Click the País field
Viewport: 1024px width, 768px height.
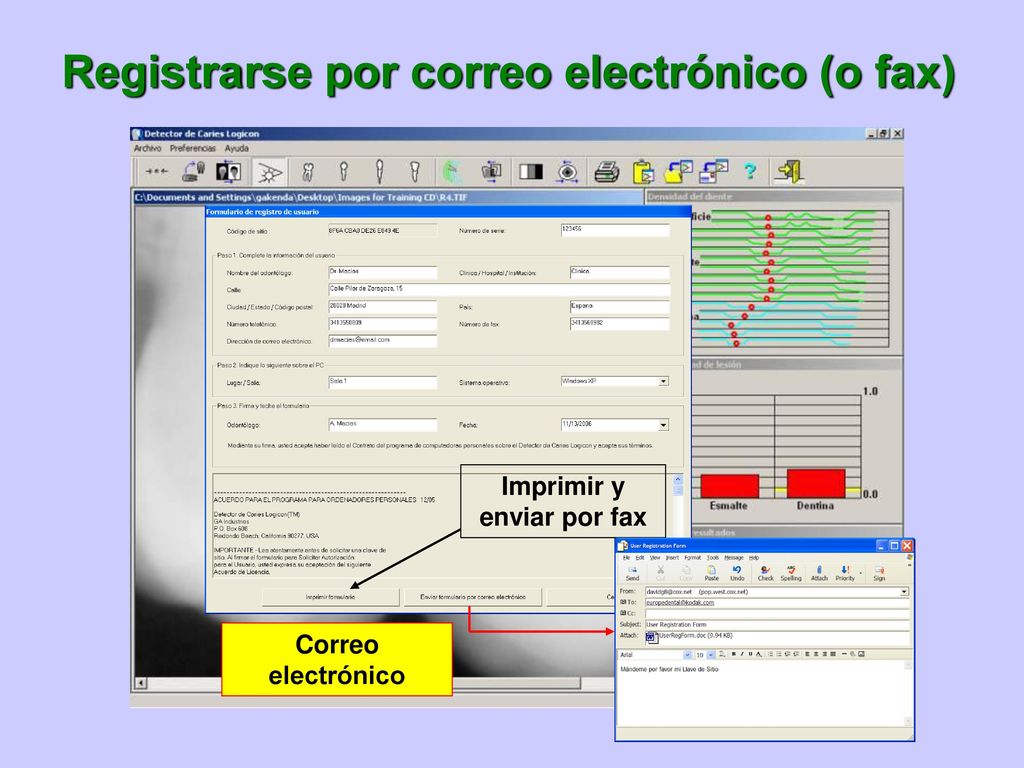point(620,307)
